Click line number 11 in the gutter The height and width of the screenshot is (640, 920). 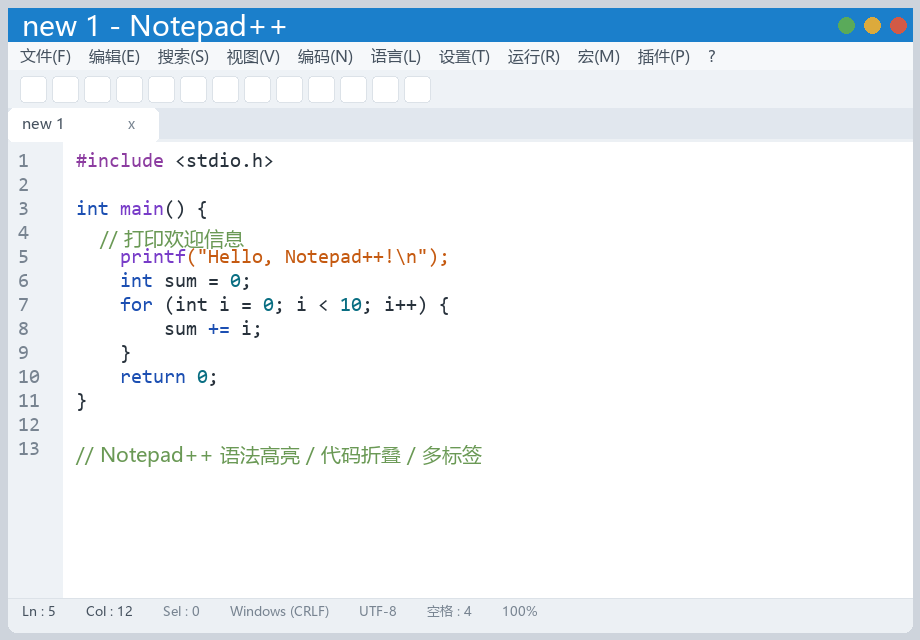click(x=29, y=401)
